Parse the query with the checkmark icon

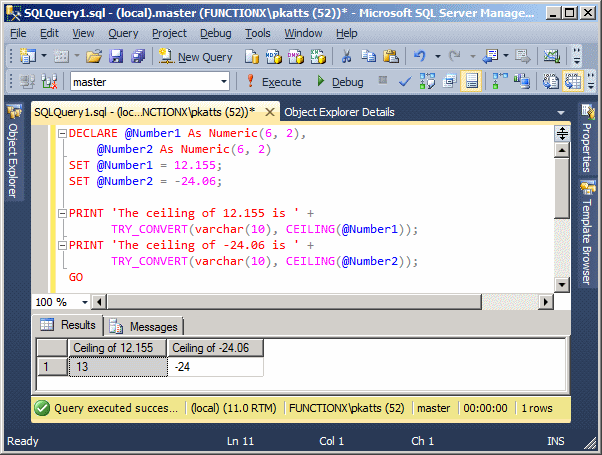tap(405, 81)
